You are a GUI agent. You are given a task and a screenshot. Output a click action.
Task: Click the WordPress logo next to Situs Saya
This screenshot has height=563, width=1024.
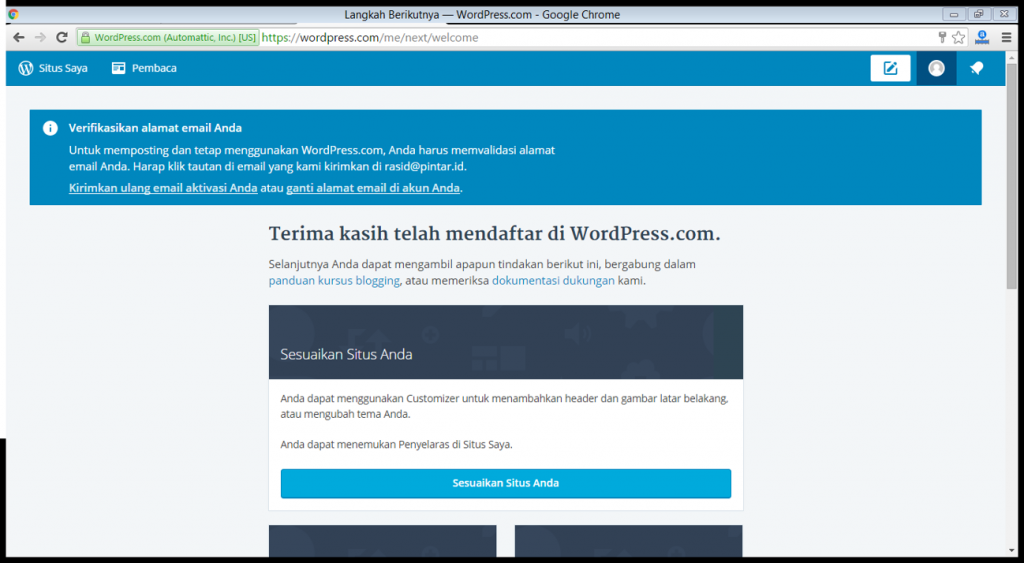(25, 68)
